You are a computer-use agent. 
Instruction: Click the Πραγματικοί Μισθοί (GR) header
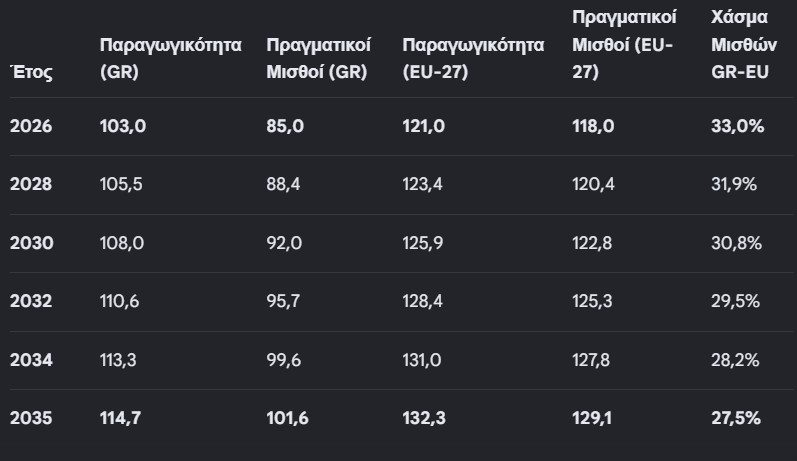coord(318,58)
